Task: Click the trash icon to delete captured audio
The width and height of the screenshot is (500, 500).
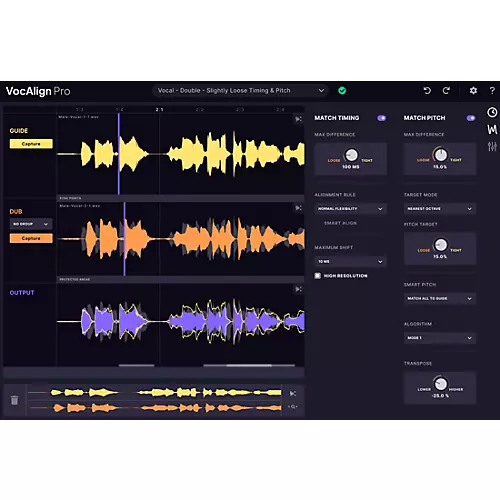Action: pyautogui.click(x=14, y=400)
